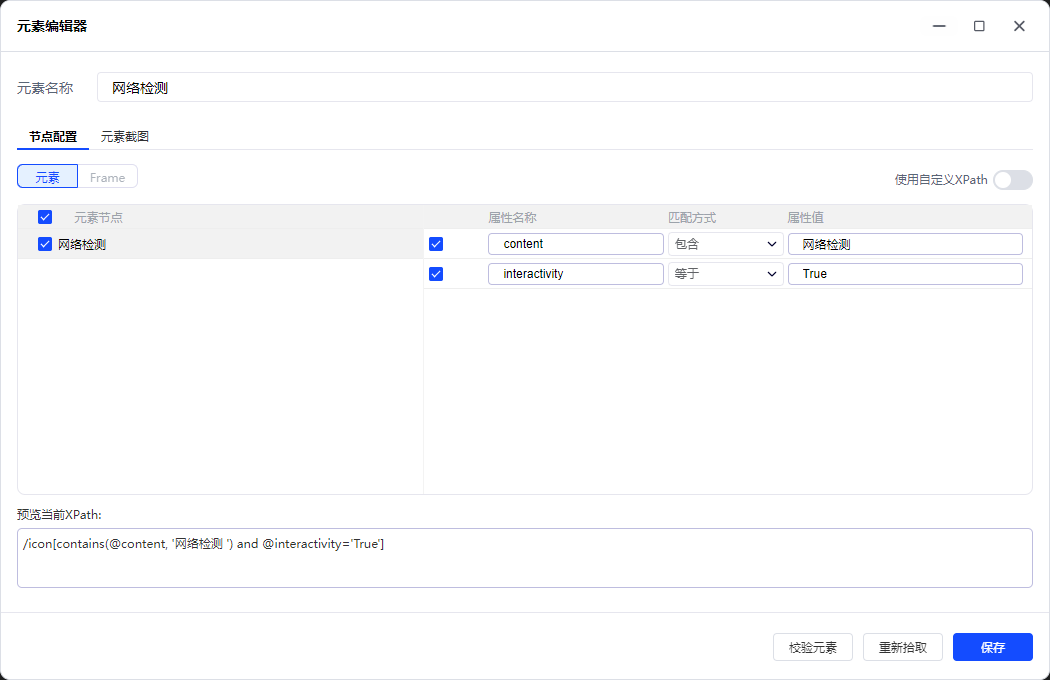Uncheck the content attribute checkbox
Image resolution: width=1050 pixels, height=680 pixels.
point(436,244)
